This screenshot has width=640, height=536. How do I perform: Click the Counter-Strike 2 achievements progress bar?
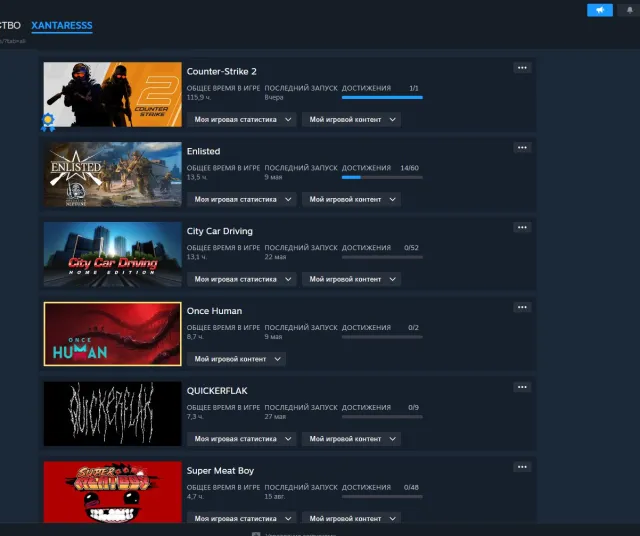coord(382,98)
